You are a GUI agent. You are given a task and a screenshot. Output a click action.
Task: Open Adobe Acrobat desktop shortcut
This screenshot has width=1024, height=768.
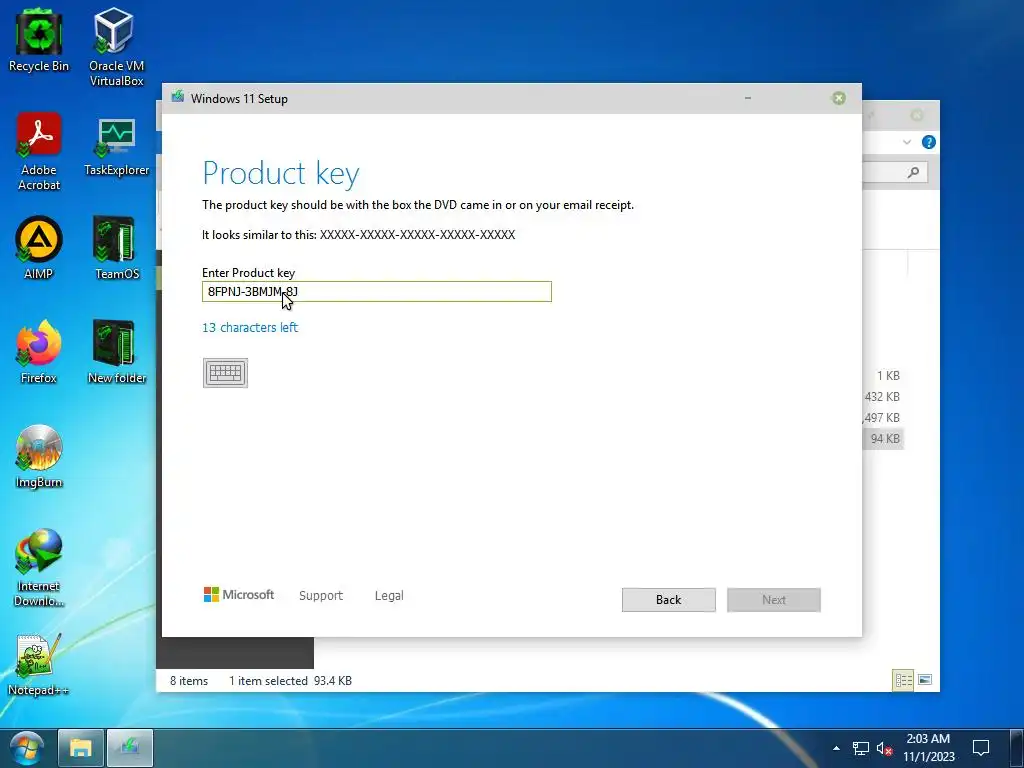point(39,152)
